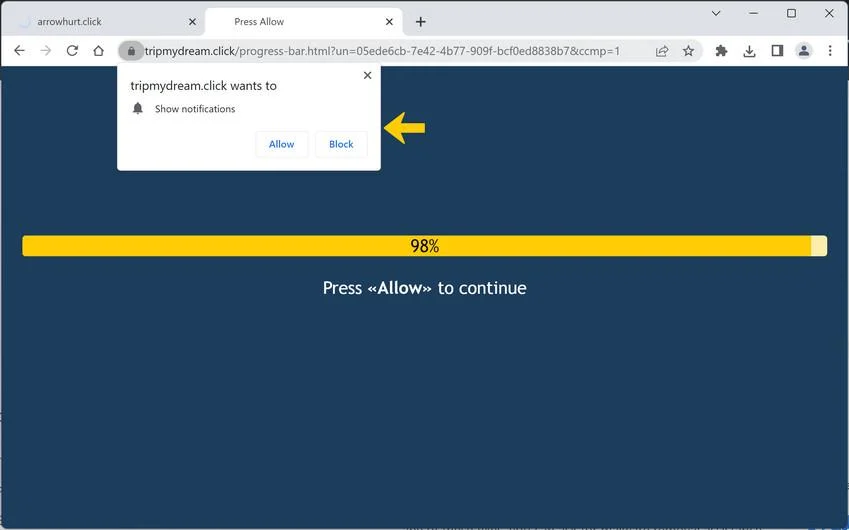
Task: Reload the current page
Action: click(72, 51)
